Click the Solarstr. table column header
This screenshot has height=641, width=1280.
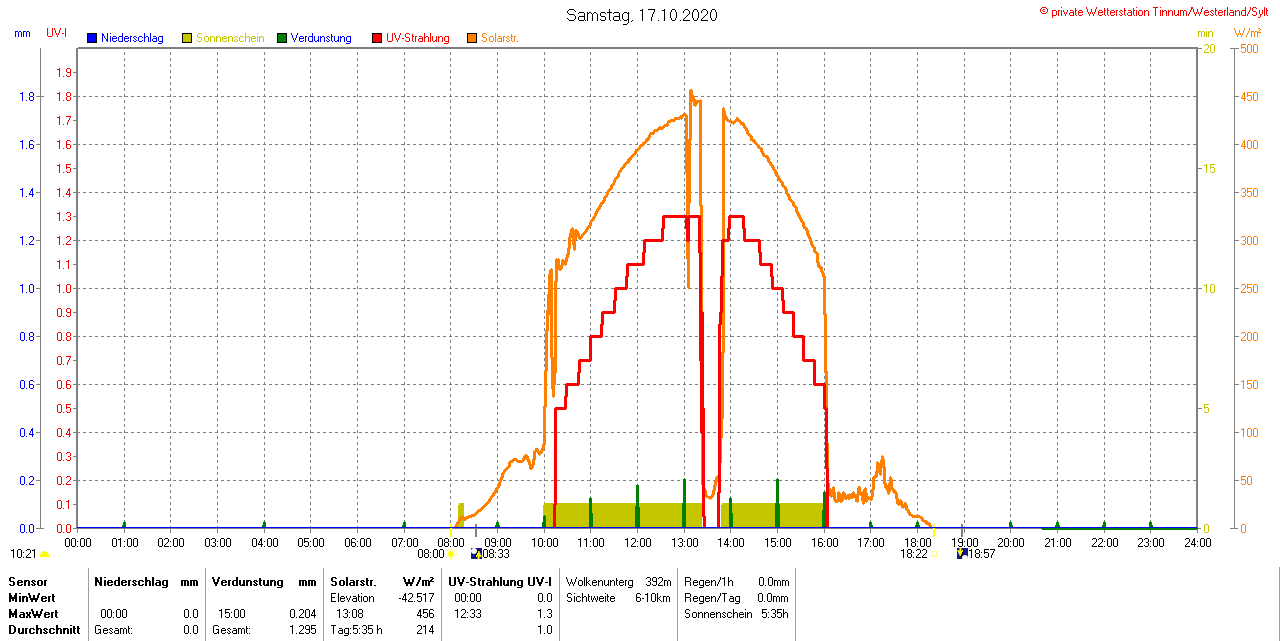pyautogui.click(x=353, y=581)
